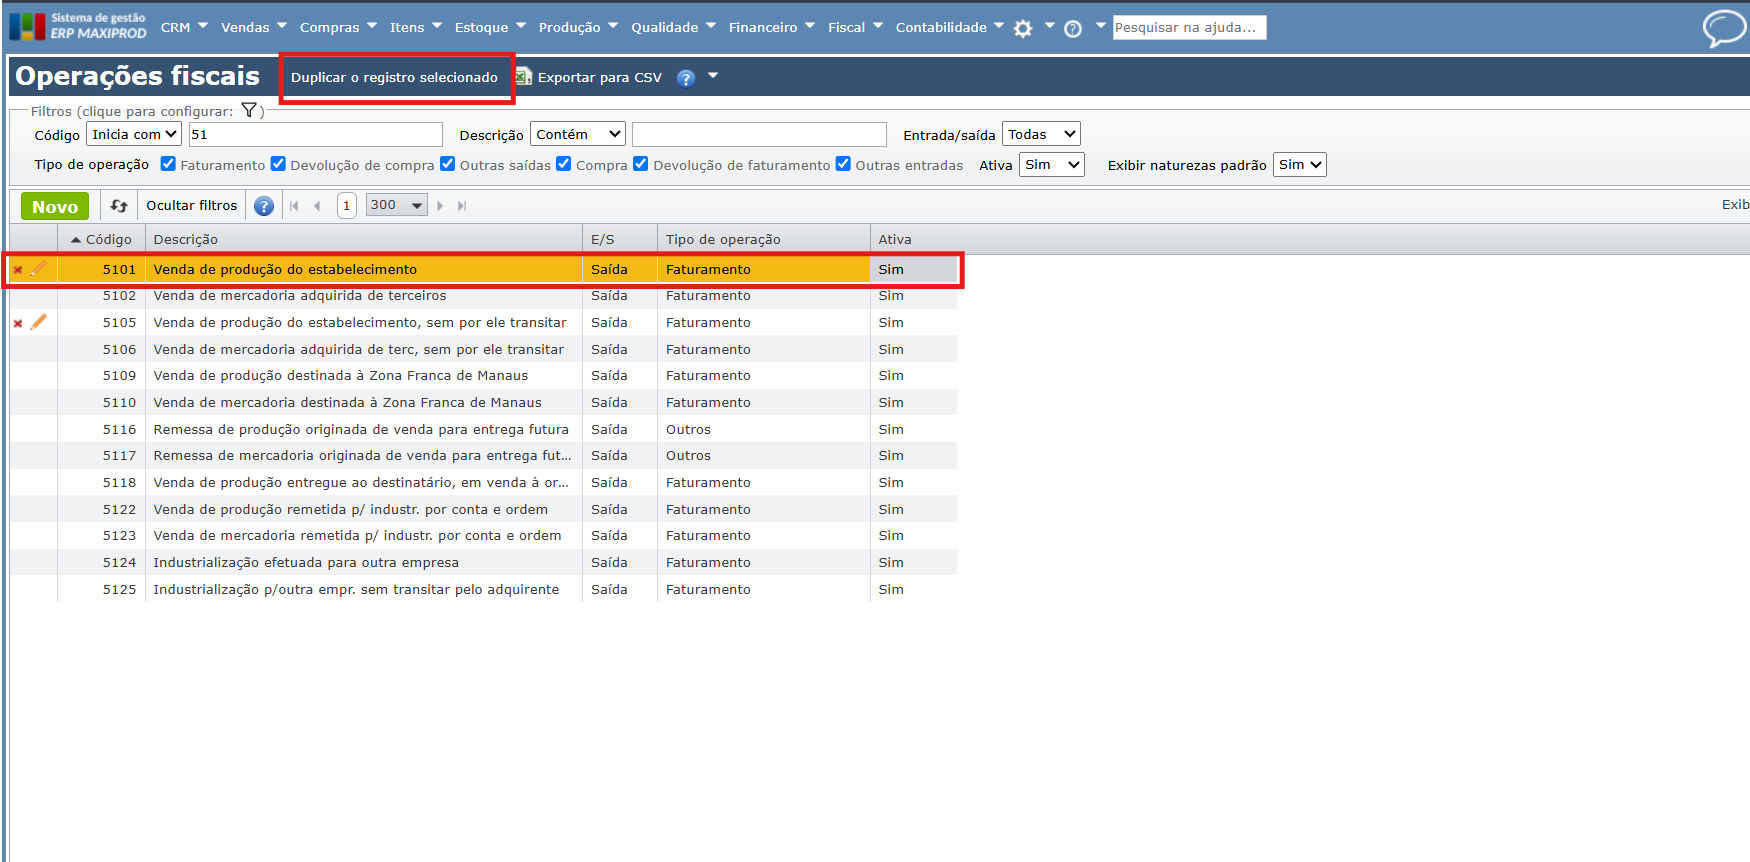Screen dimensions: 1750x862
Task: Open the settings gear icon
Action: (1023, 29)
